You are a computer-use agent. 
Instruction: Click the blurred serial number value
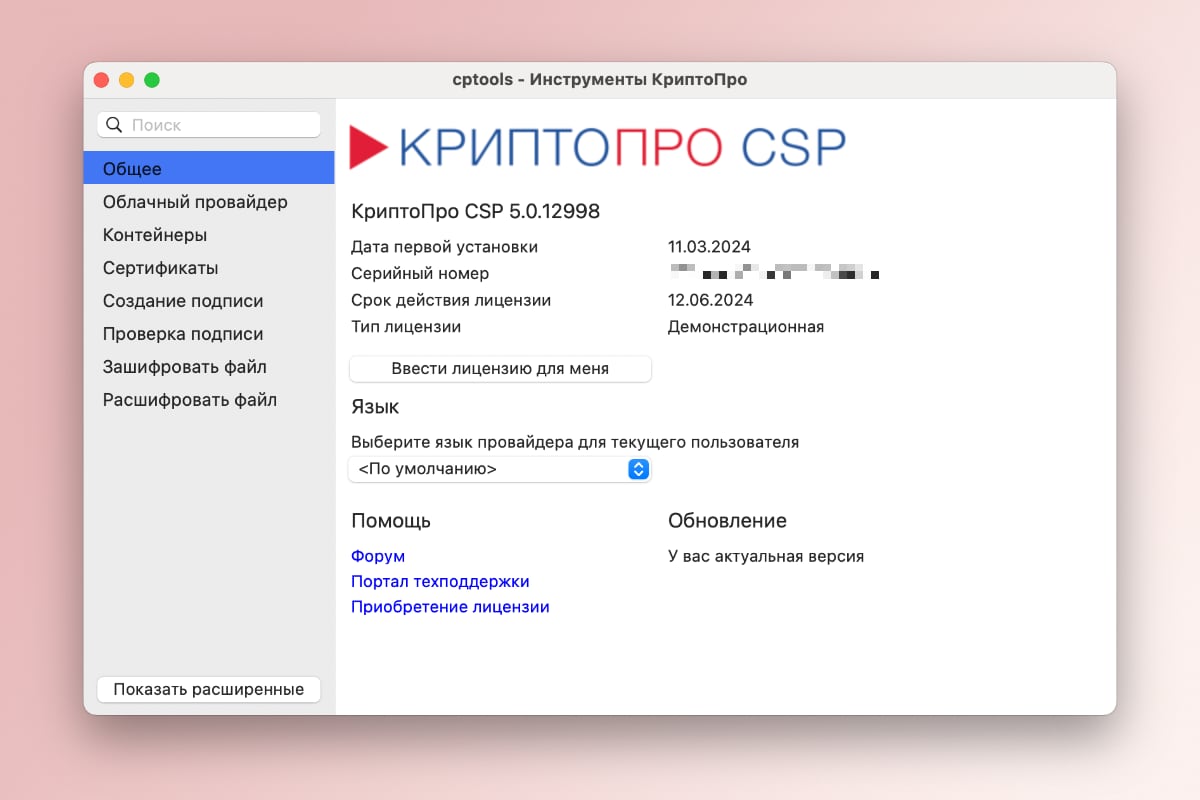(774, 271)
